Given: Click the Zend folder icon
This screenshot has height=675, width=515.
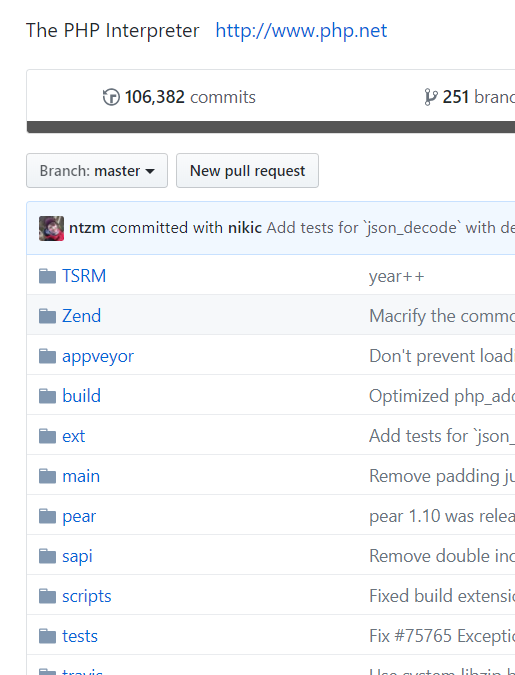Looking at the screenshot, I should point(47,316).
